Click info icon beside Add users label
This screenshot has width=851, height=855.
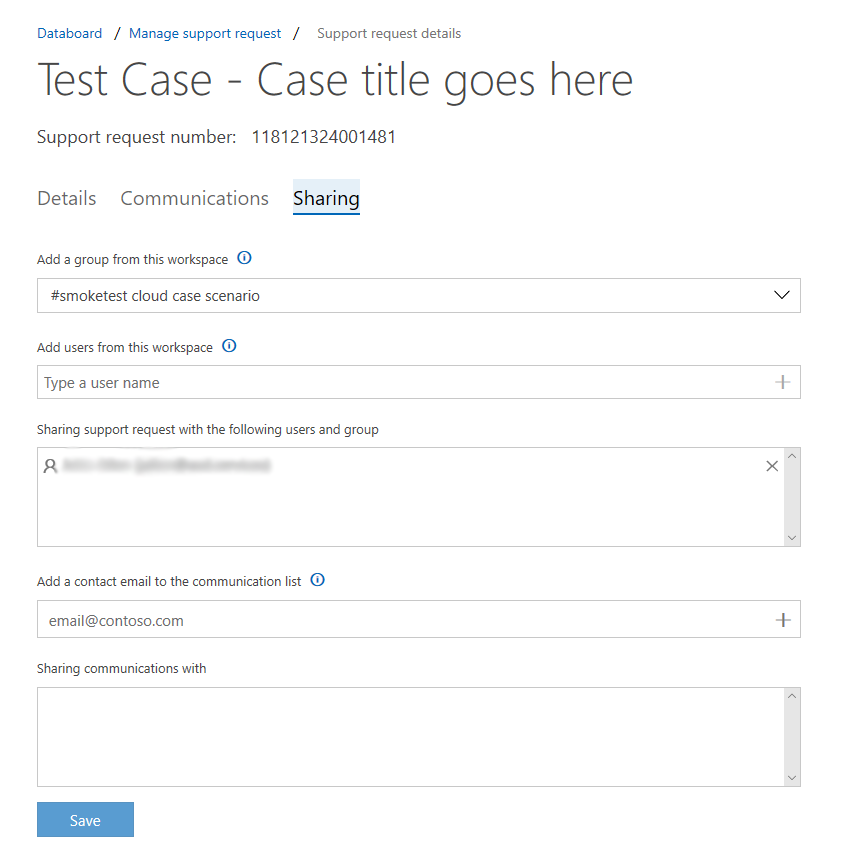click(x=229, y=346)
